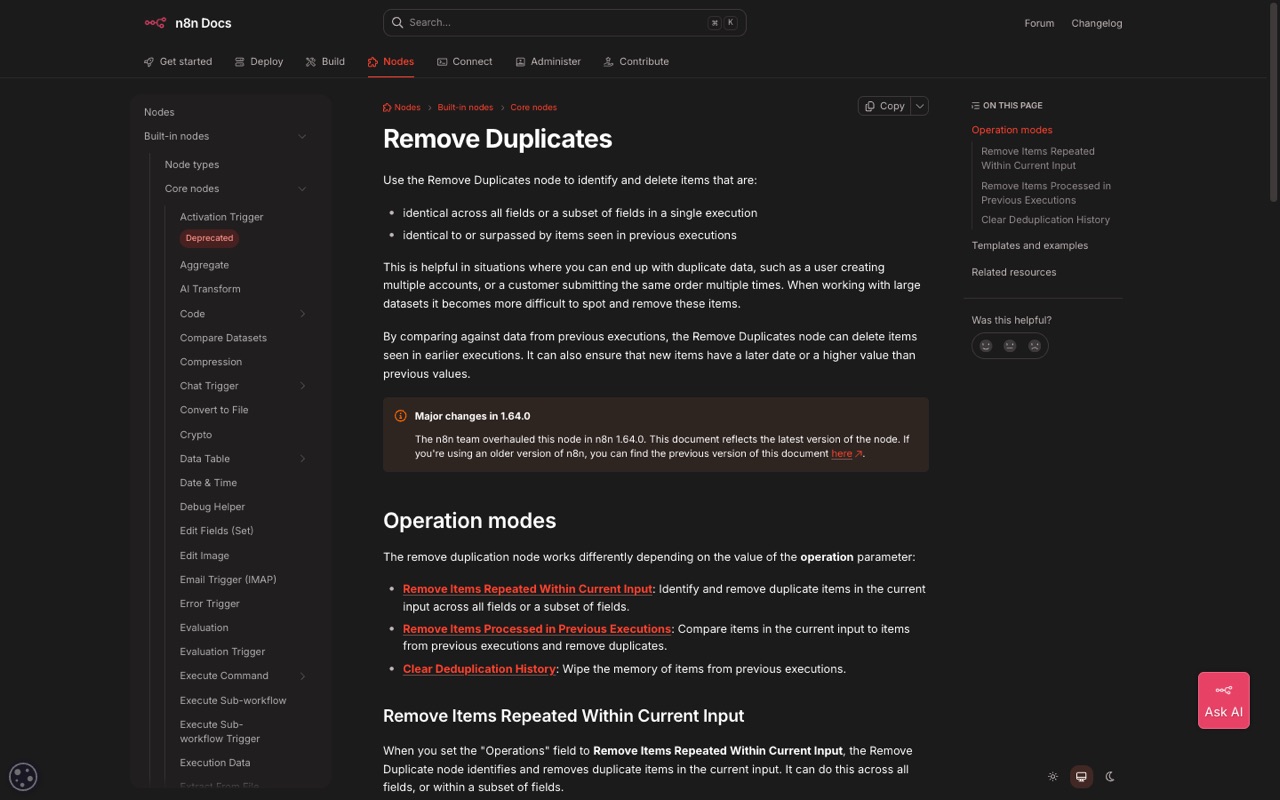Collapse the Core nodes section
This screenshot has width=1280, height=800.
tap(302, 188)
